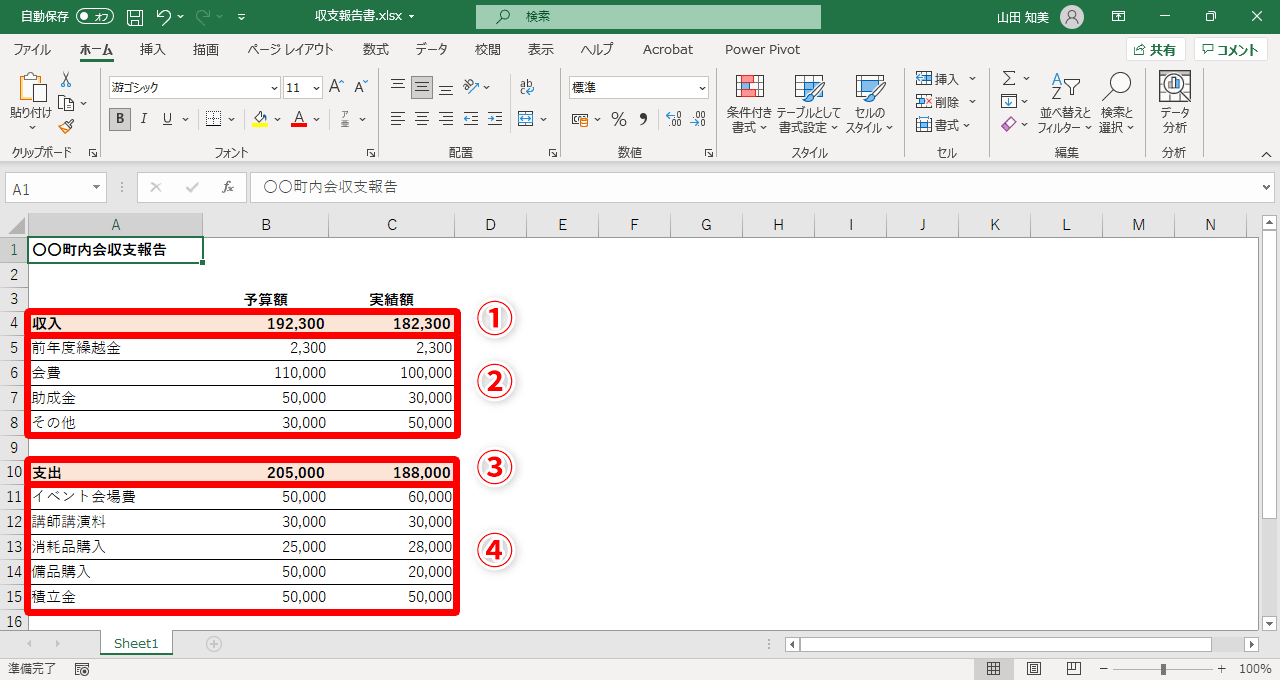Viewport: 1280px width, 680px height.
Task: Toggle Normal view in status bar
Action: [994, 668]
